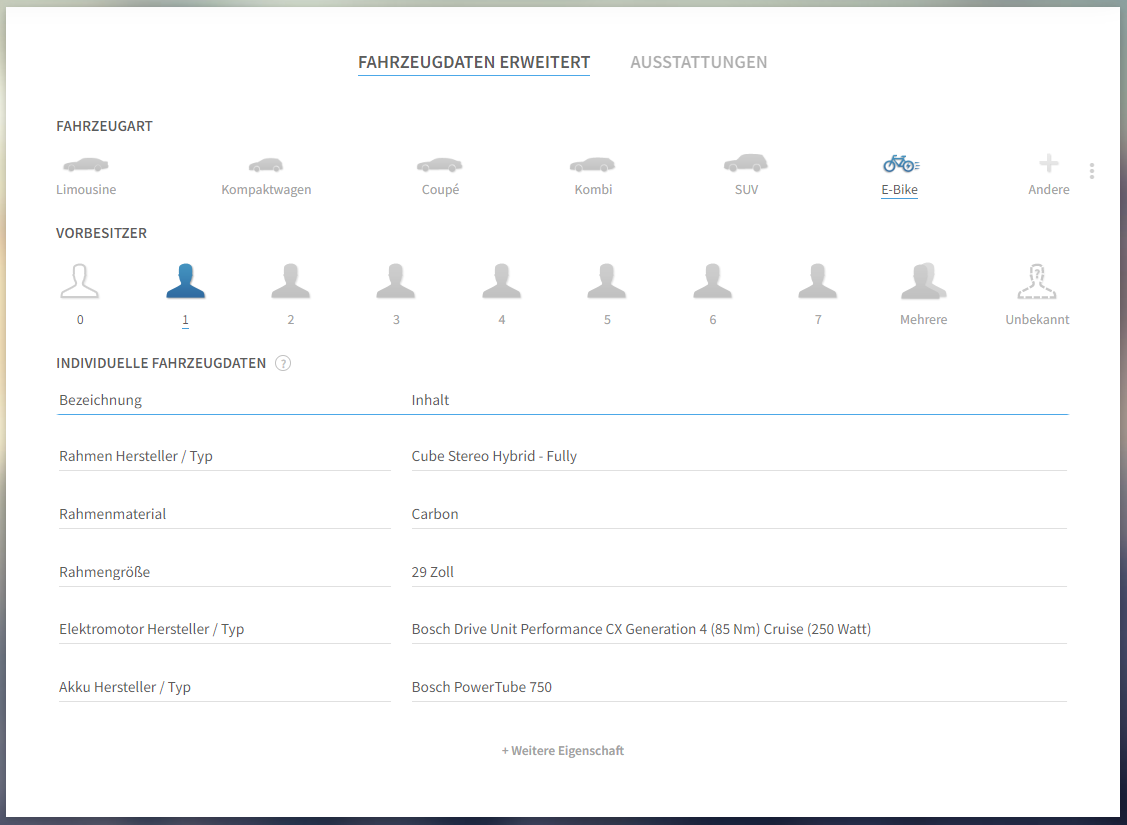Click the Inhalt column header
The image size is (1127, 825).
point(430,400)
